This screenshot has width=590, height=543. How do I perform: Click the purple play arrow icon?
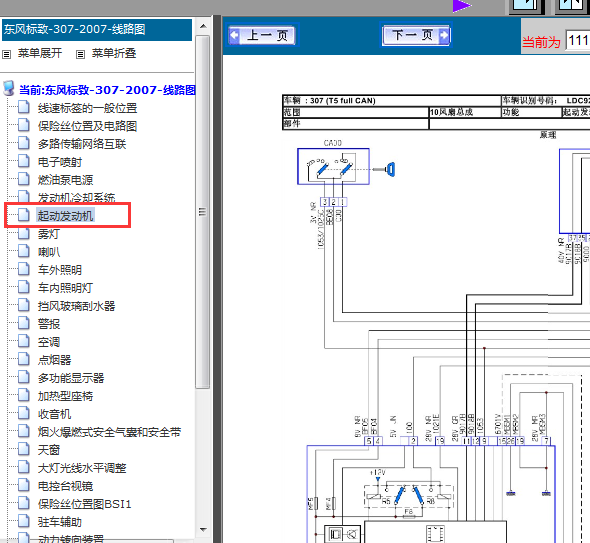tap(461, 6)
